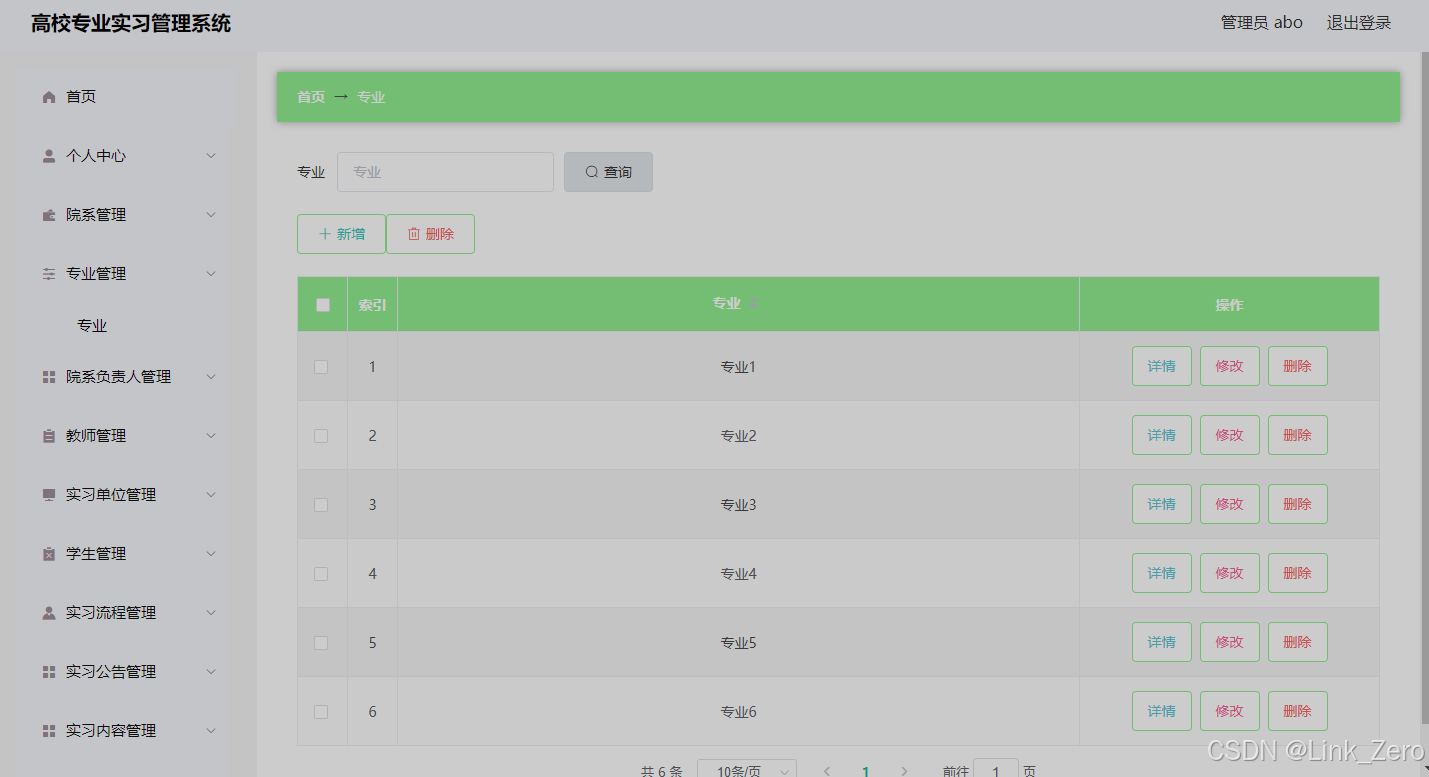This screenshot has height=777, width=1429.
Task: Select 专业 under the 专业管理 submenu
Action: click(92, 324)
